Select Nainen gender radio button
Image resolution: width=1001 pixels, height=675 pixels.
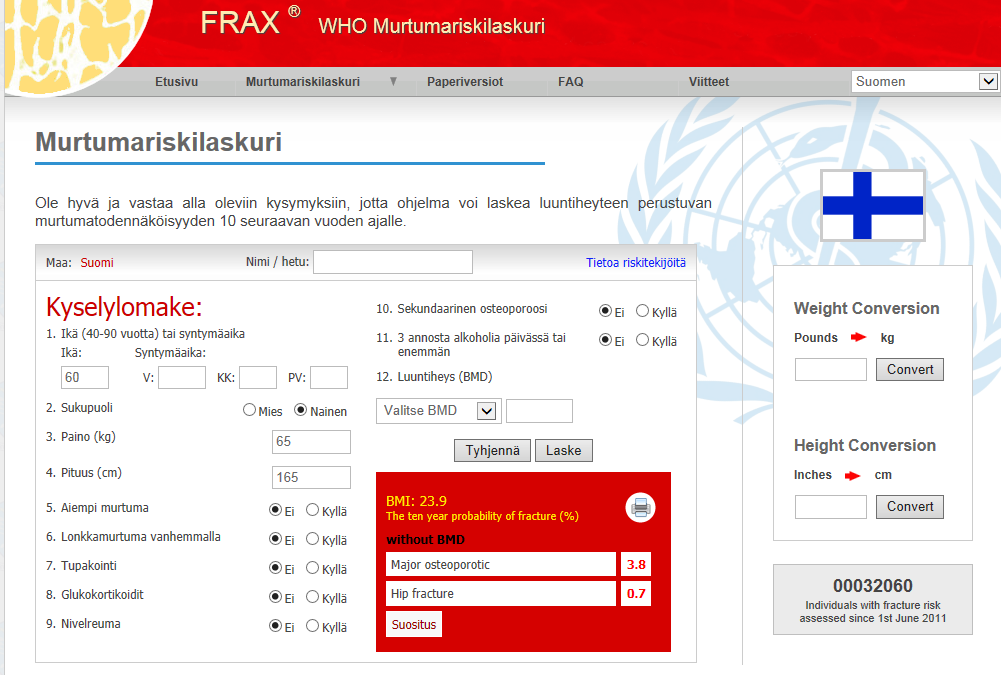[301, 410]
